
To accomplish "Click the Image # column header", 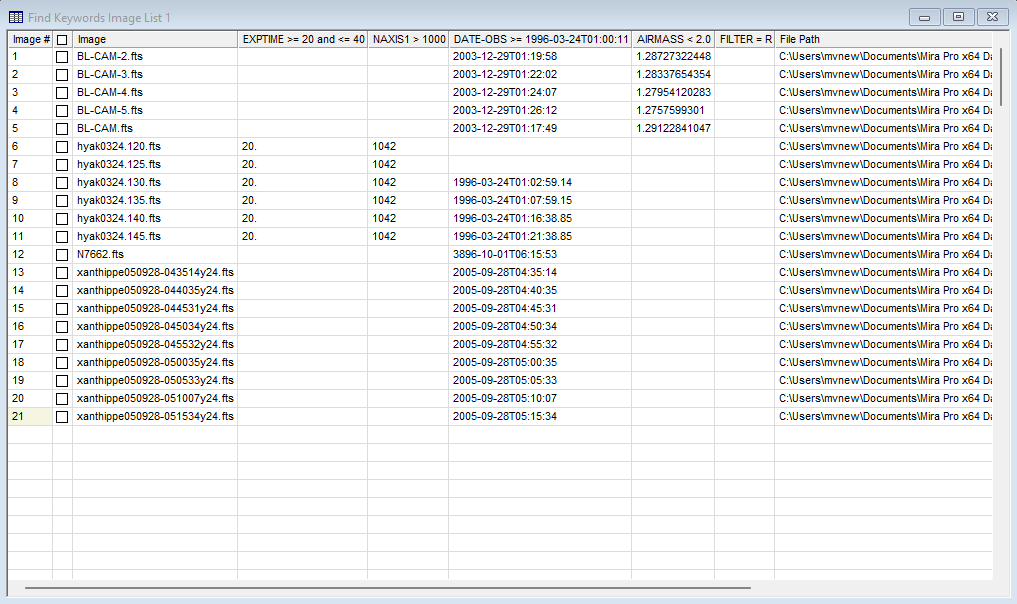I will click(x=31, y=39).
